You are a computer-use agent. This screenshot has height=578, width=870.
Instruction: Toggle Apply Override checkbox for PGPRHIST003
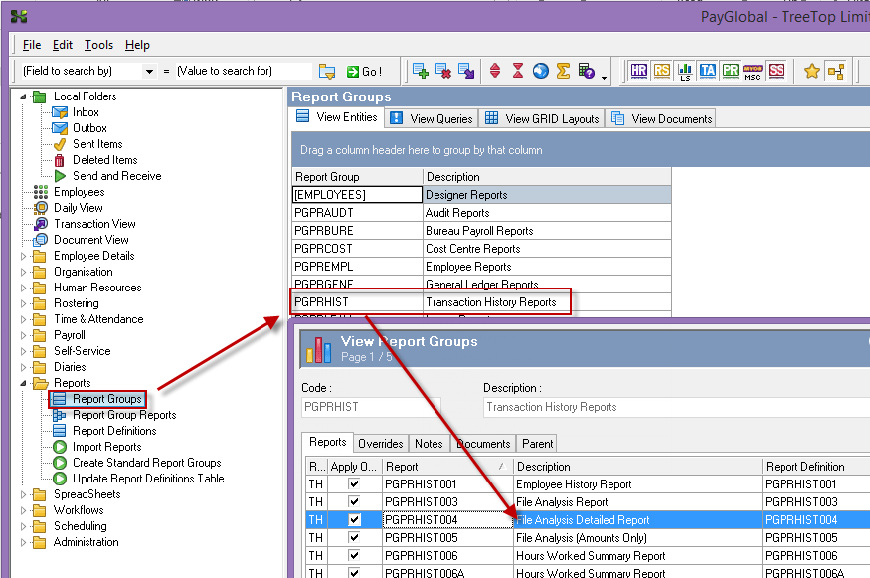pos(352,503)
